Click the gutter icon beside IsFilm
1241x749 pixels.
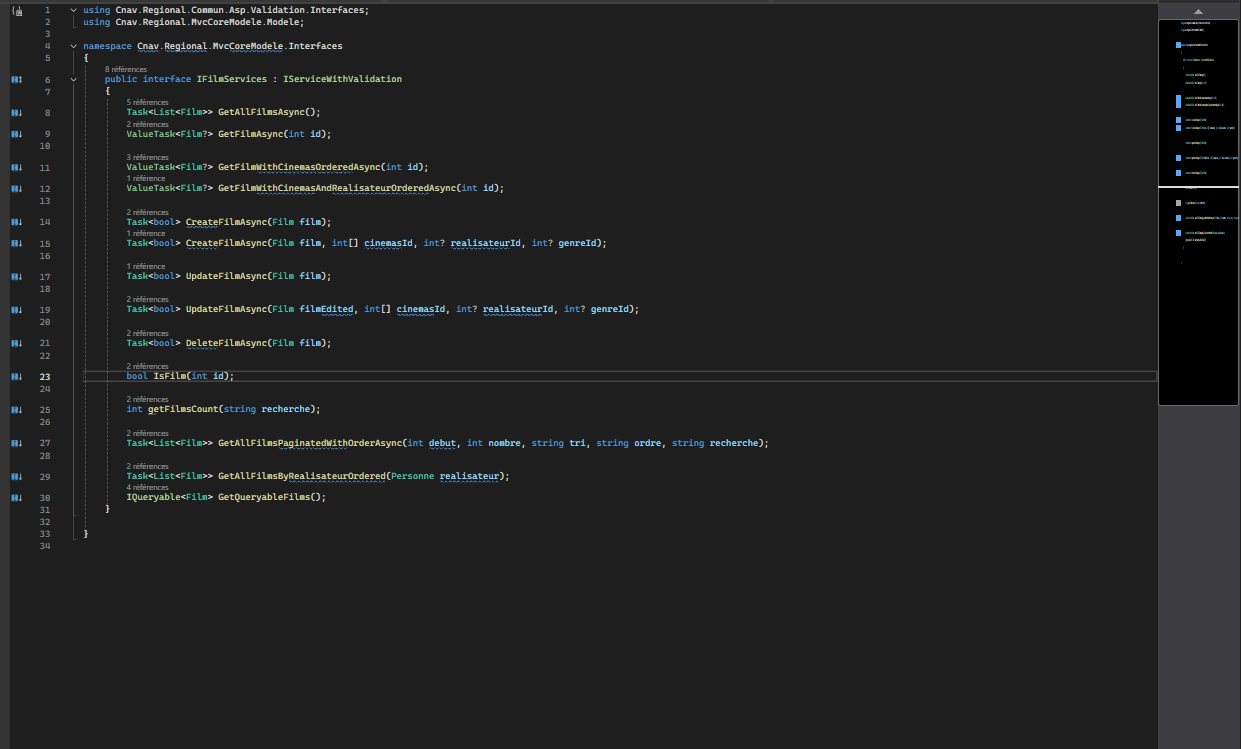pyautogui.click(x=15, y=376)
